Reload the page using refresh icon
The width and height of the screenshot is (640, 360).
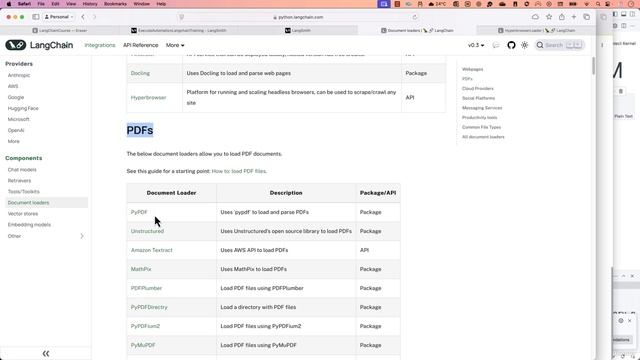415,17
